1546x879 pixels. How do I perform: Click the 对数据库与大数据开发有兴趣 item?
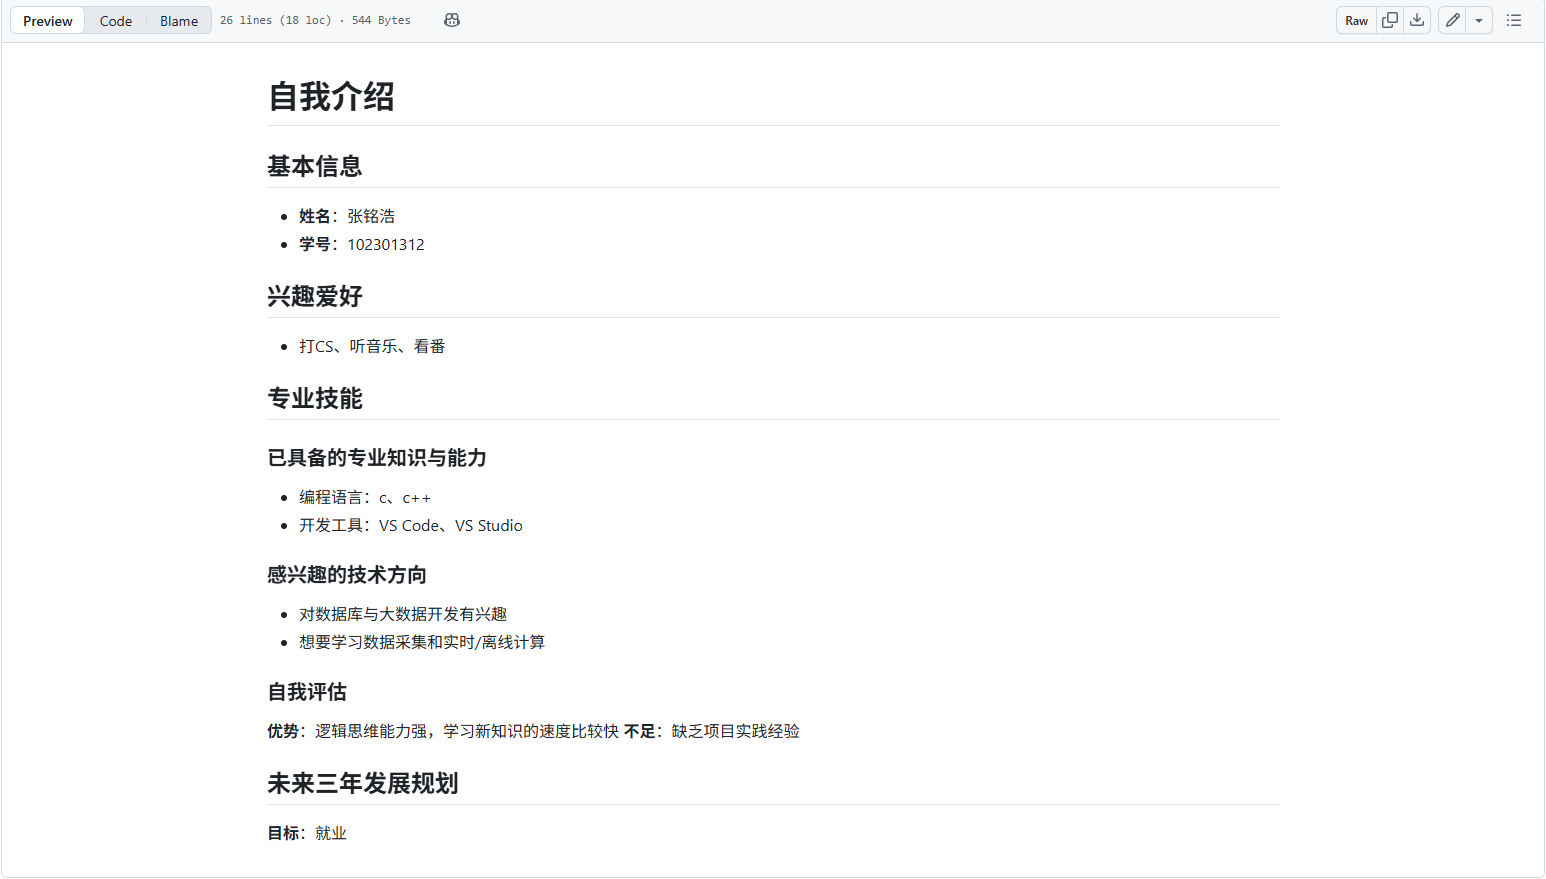point(403,614)
